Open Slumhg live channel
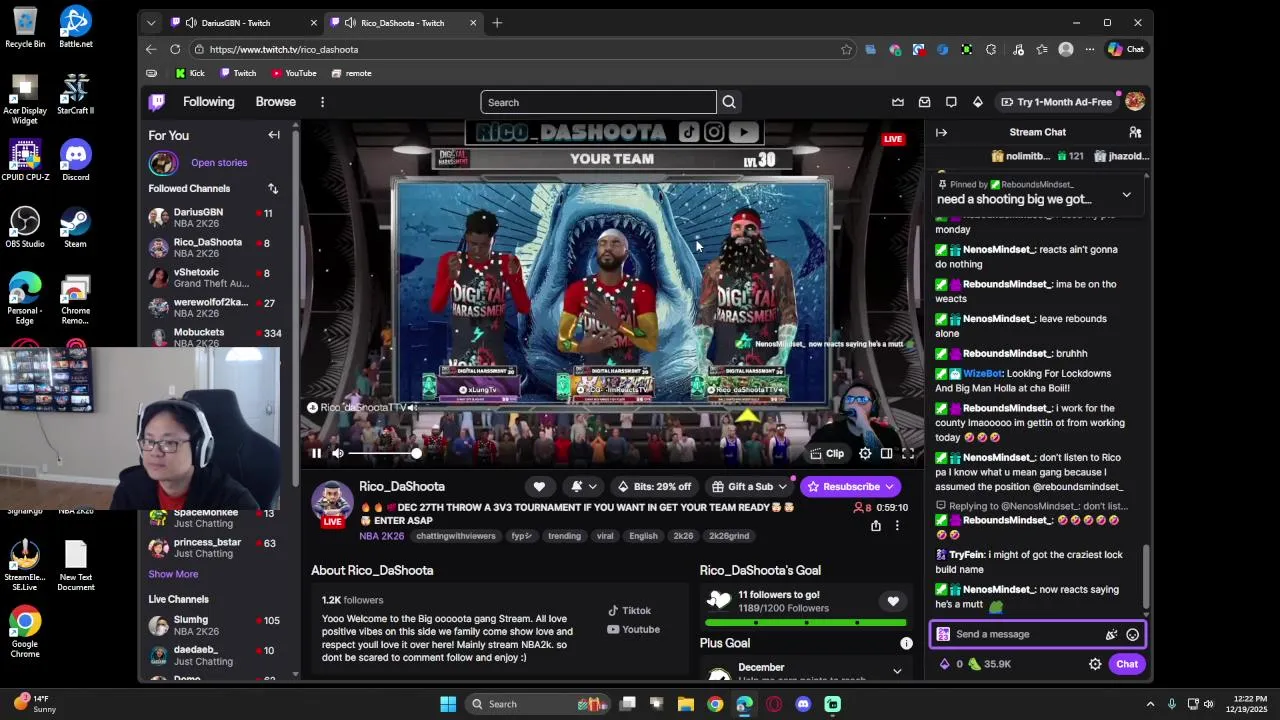 tap(211, 626)
